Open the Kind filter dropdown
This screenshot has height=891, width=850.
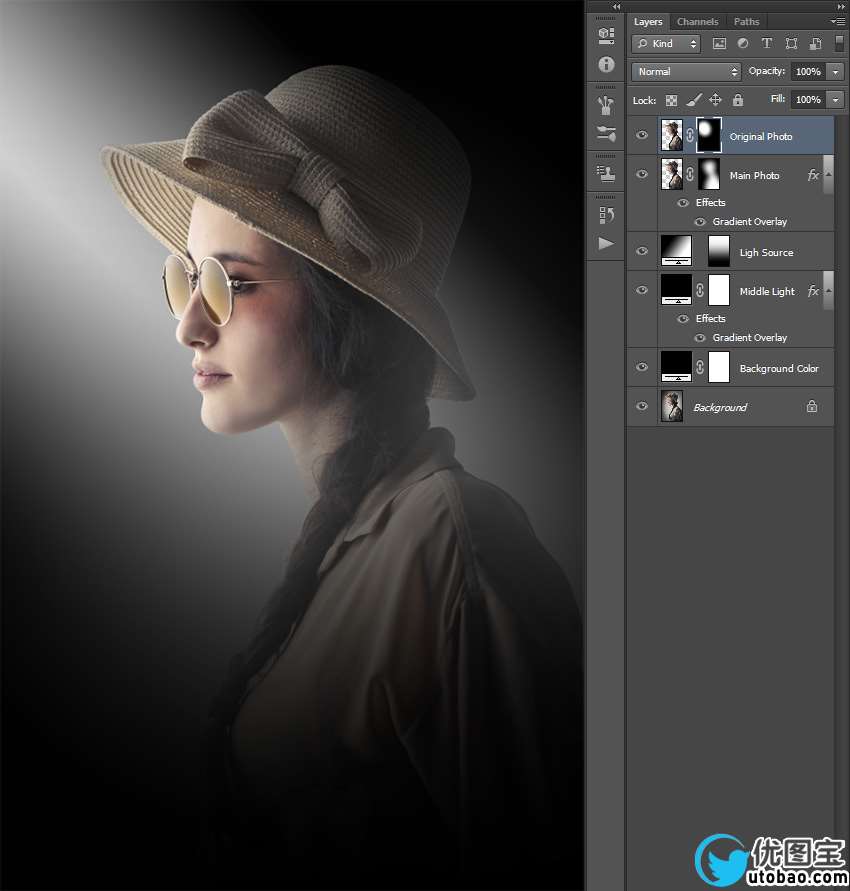pos(666,44)
